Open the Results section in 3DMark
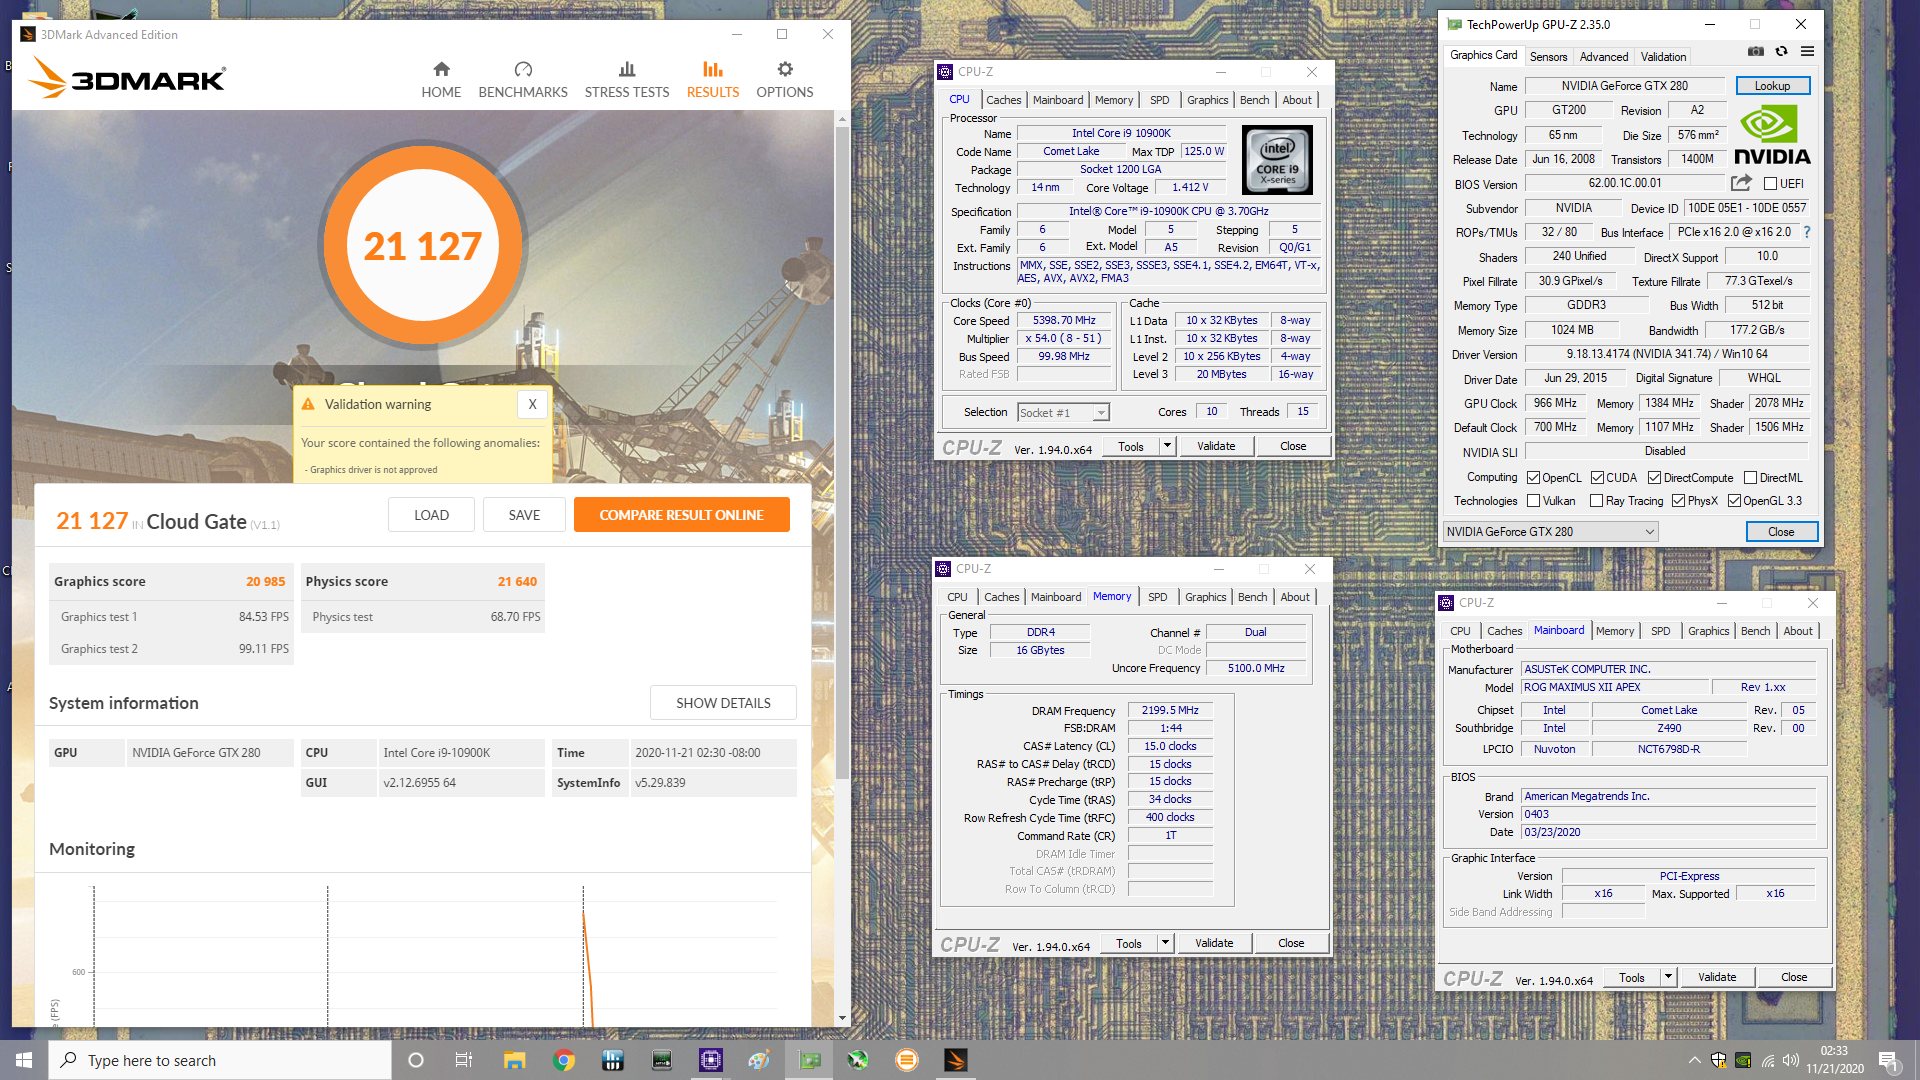 tap(713, 80)
